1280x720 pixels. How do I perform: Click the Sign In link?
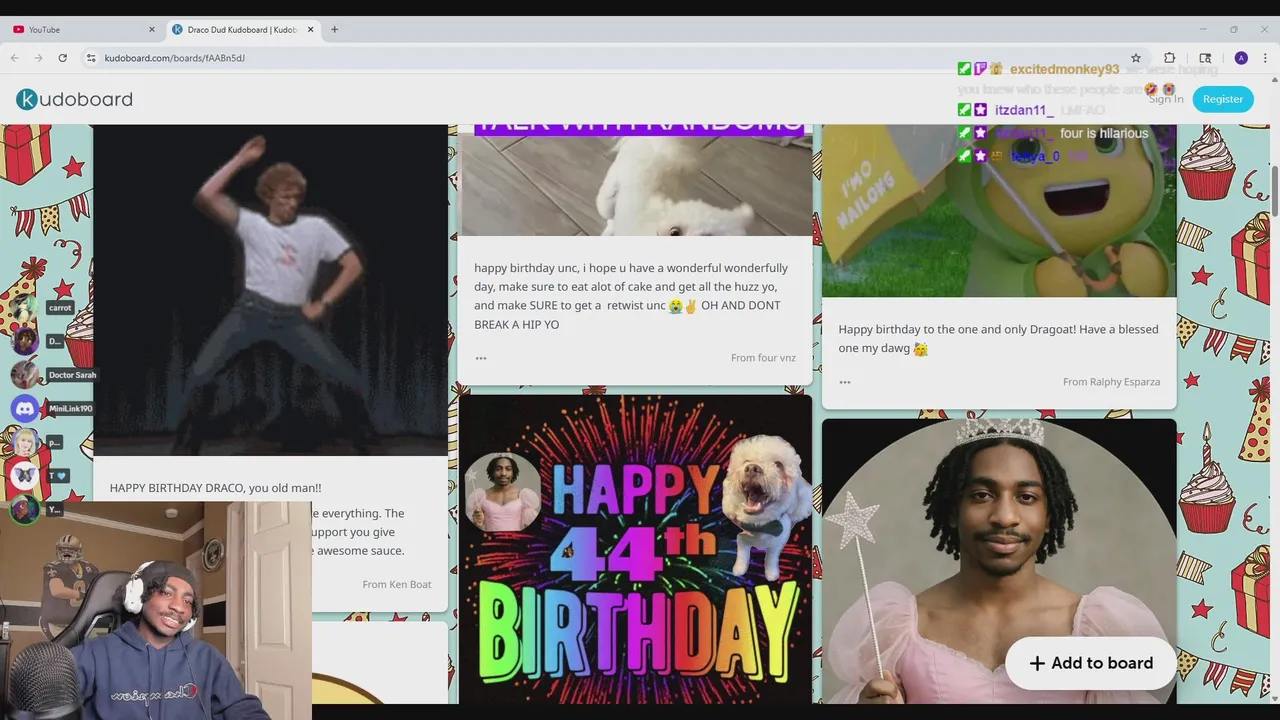pos(1166,99)
